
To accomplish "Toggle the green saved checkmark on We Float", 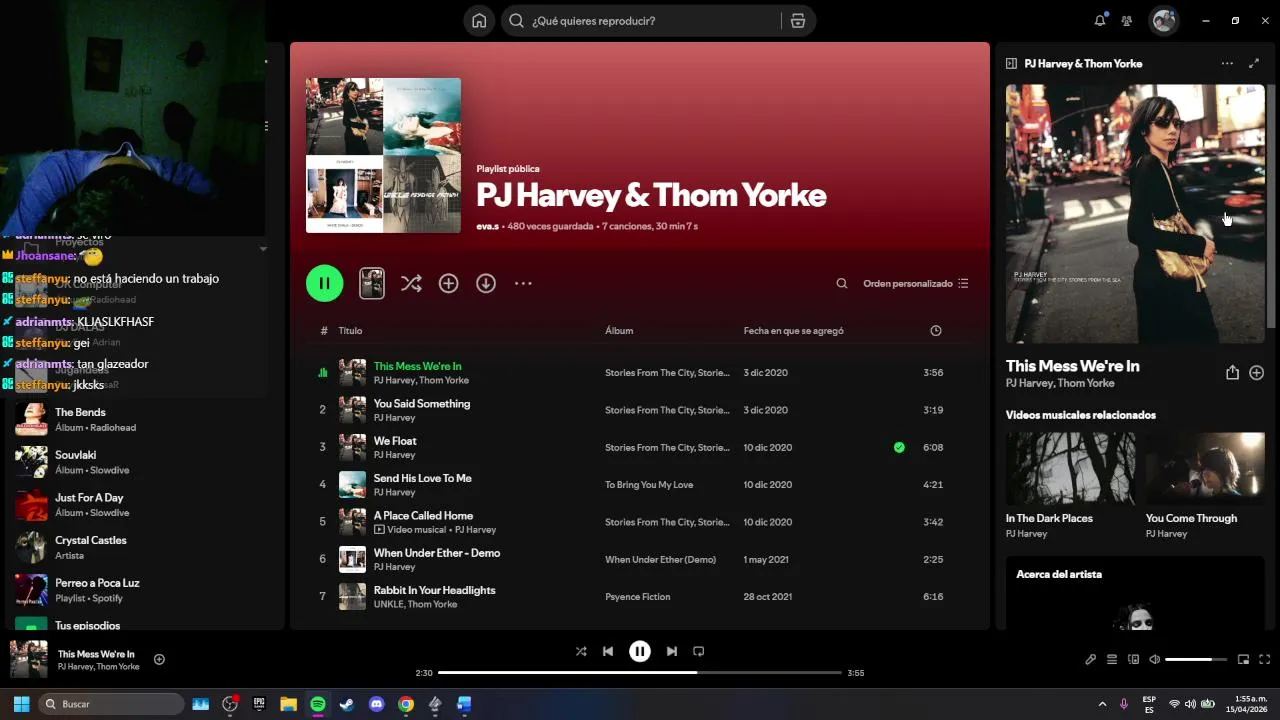I will (899, 447).
